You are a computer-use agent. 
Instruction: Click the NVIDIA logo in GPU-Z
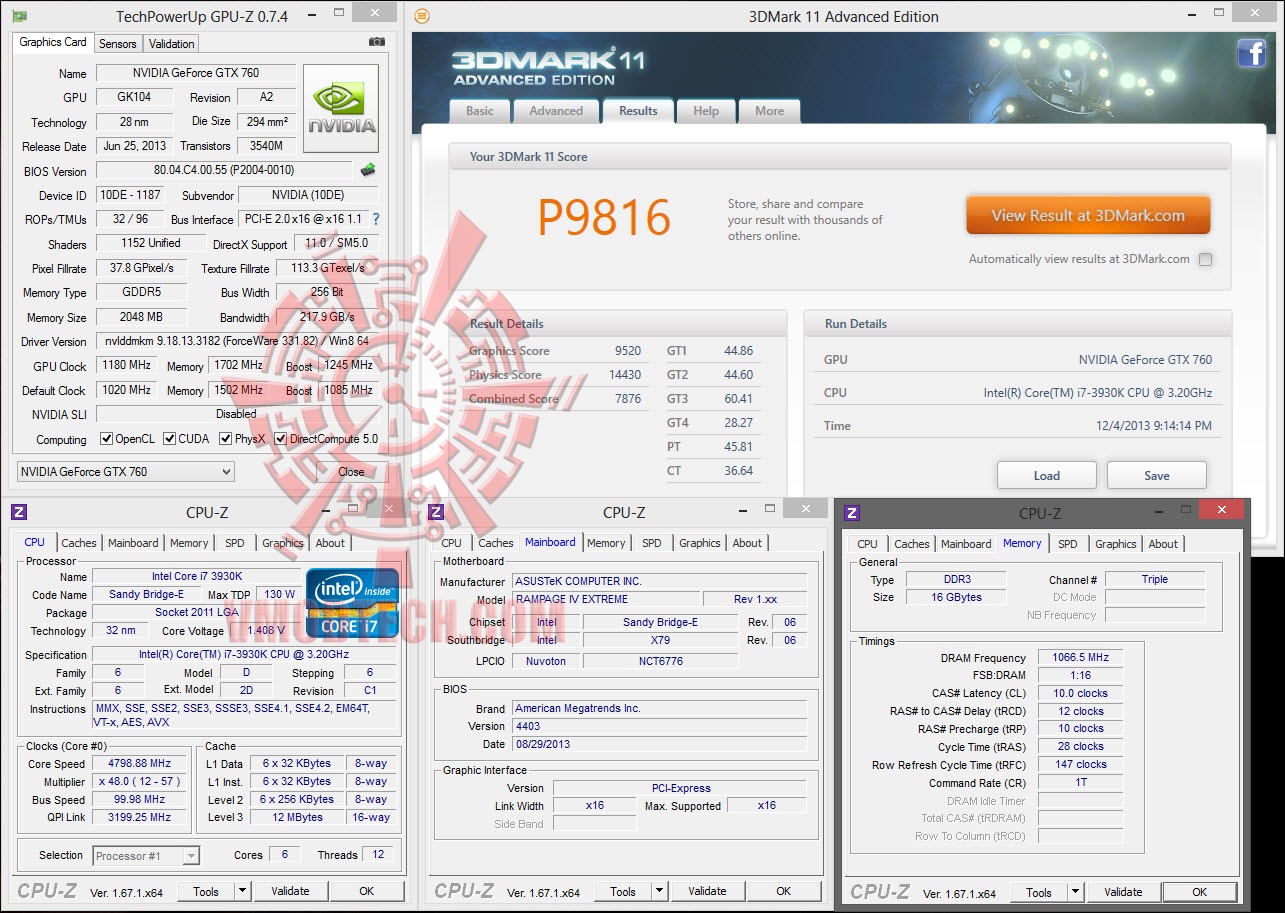[x=342, y=110]
